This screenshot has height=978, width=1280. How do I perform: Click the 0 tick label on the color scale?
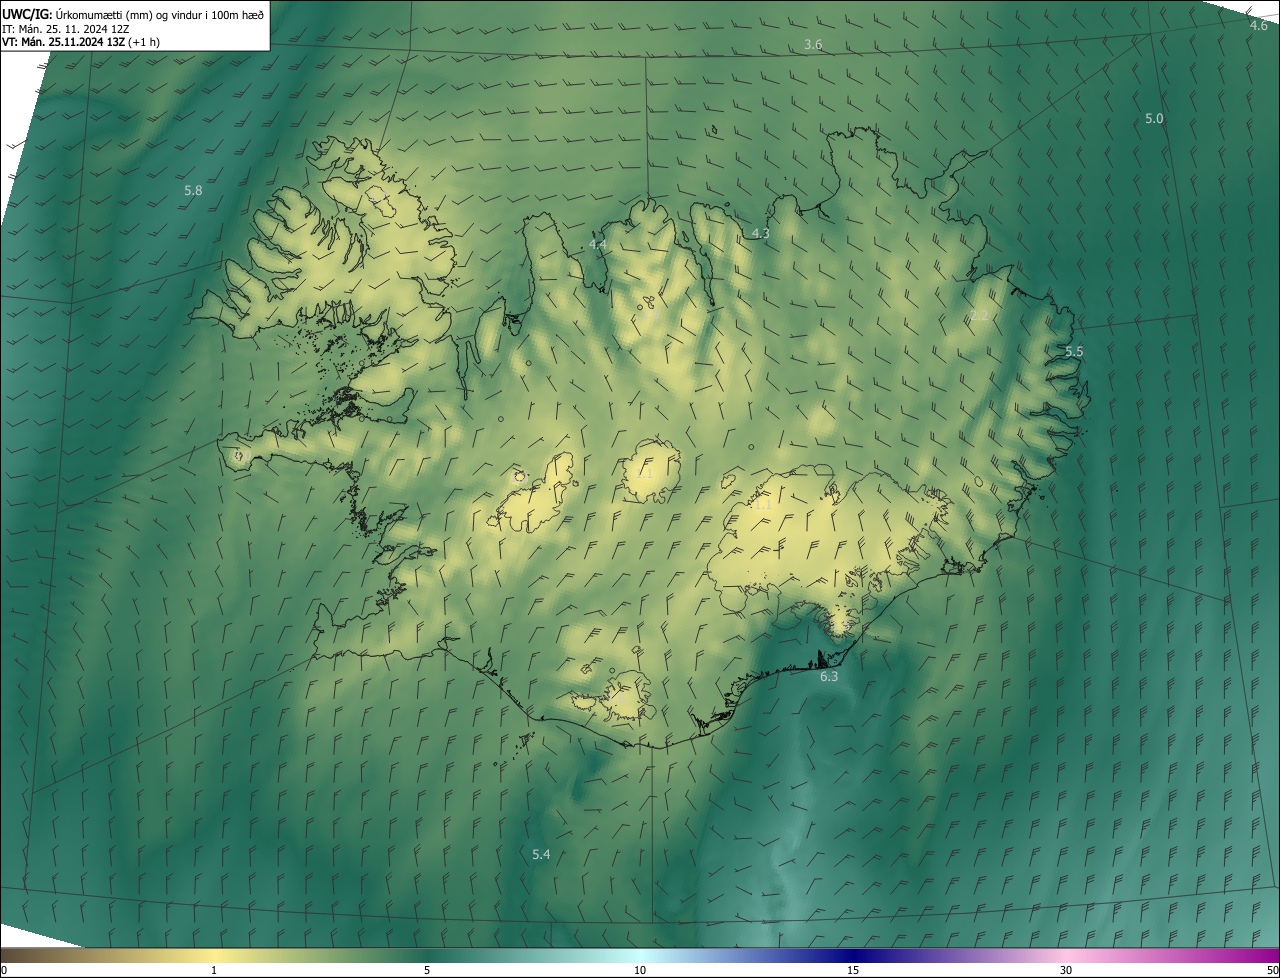[x=4, y=970]
